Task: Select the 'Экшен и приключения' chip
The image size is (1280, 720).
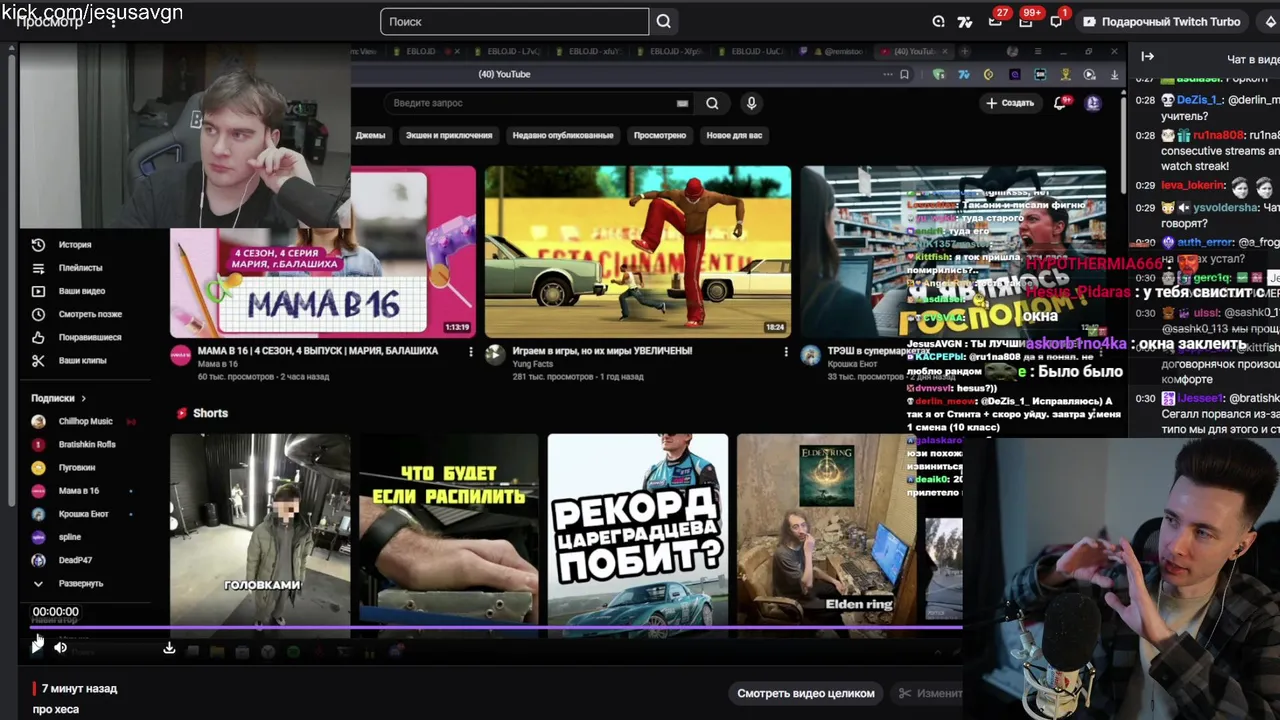Action: coord(449,135)
